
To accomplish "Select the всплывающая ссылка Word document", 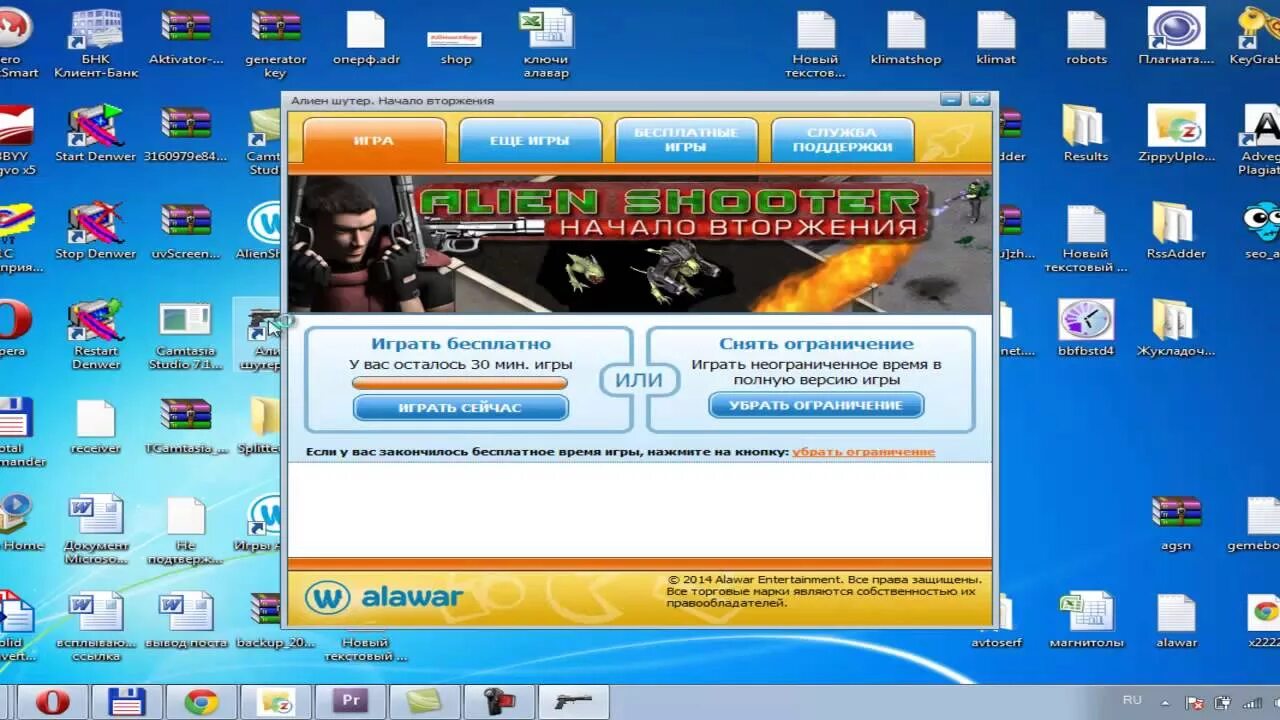I will [x=96, y=627].
